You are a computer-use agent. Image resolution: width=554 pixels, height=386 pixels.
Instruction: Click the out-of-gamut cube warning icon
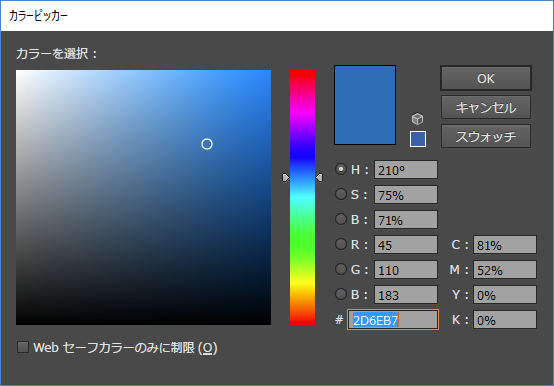click(x=417, y=119)
